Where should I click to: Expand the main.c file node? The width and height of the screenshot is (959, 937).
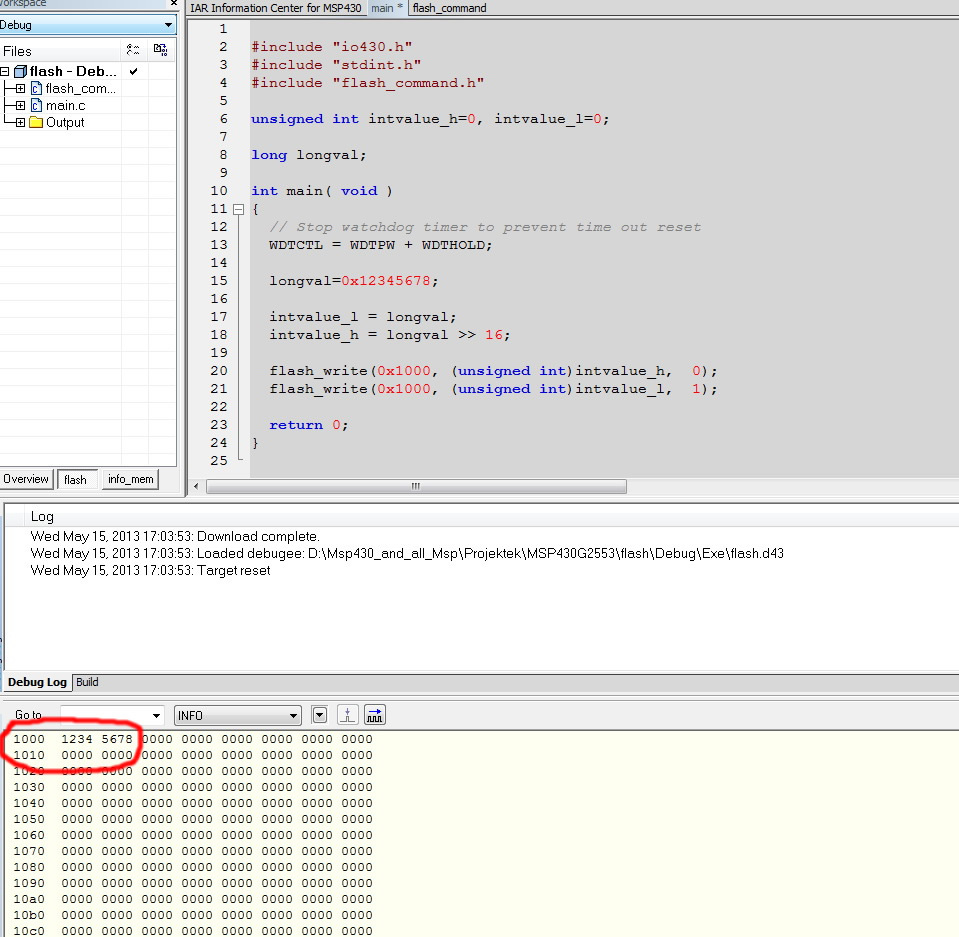pos(20,105)
